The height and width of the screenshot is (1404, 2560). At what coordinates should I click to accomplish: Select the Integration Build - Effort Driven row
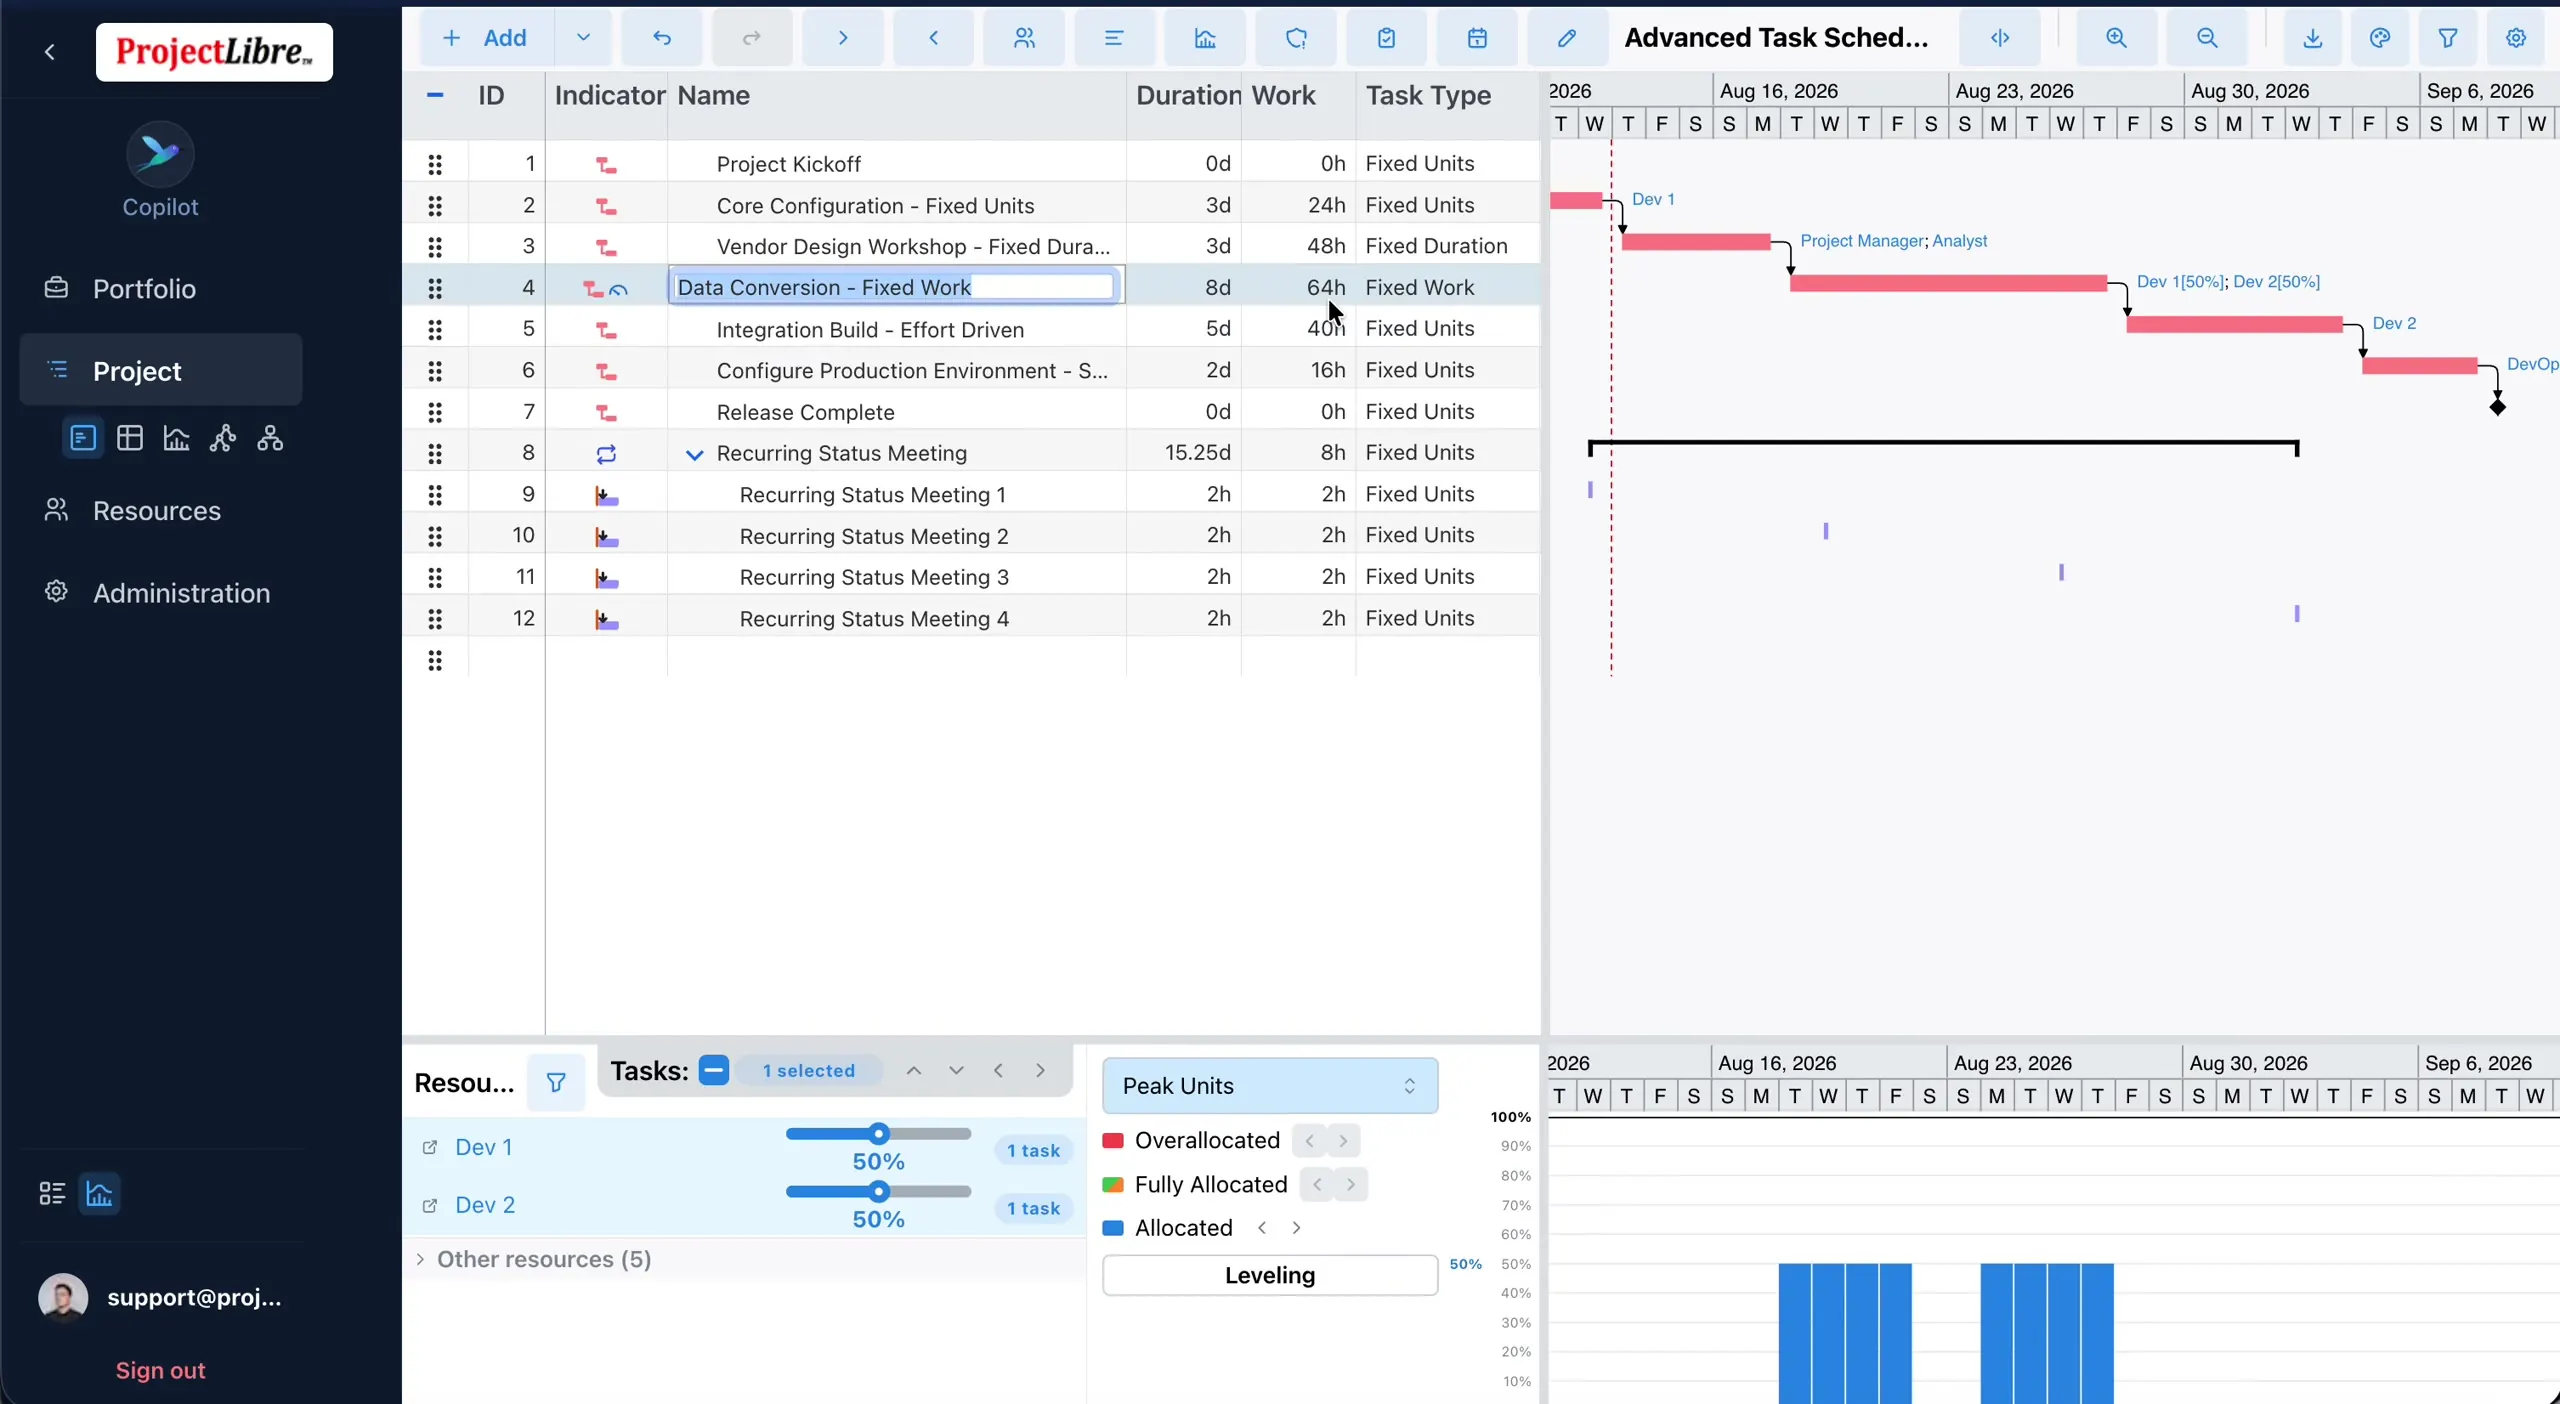click(x=972, y=329)
